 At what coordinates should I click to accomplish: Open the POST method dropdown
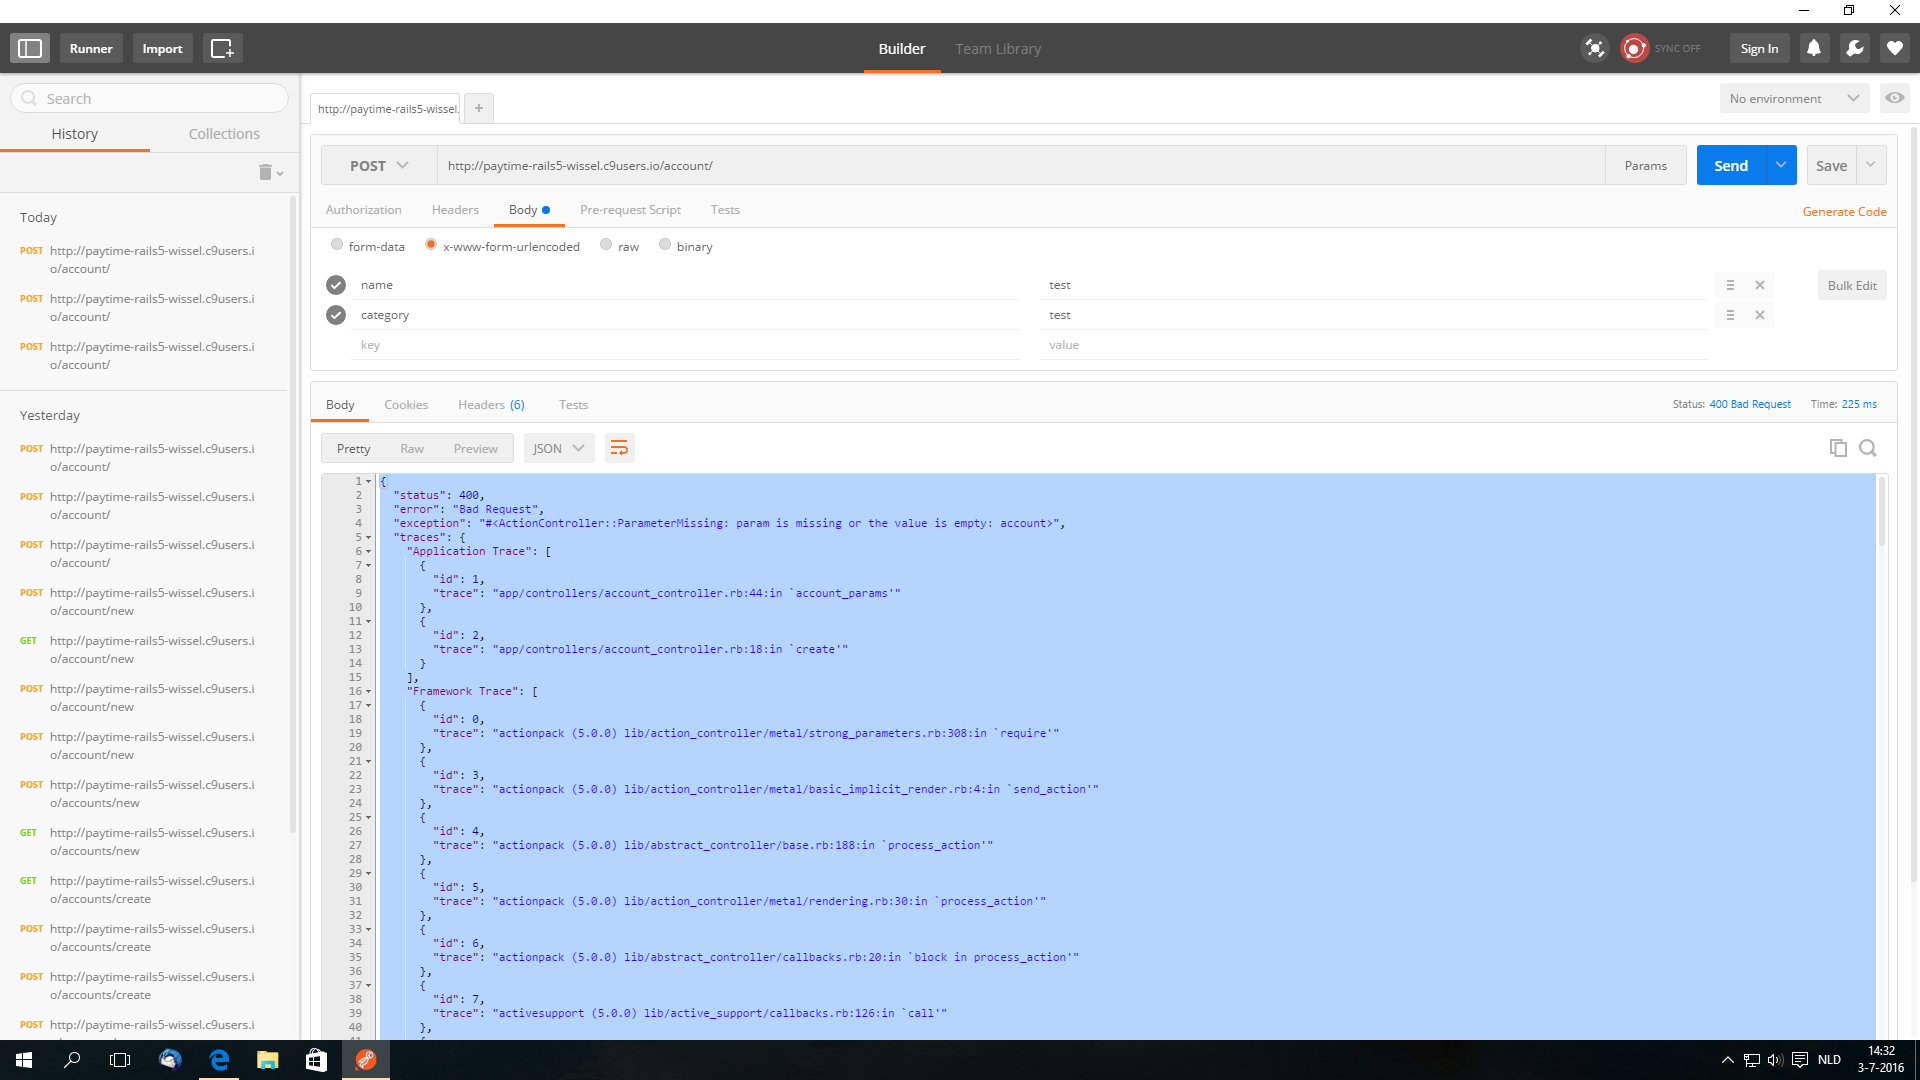(379, 165)
